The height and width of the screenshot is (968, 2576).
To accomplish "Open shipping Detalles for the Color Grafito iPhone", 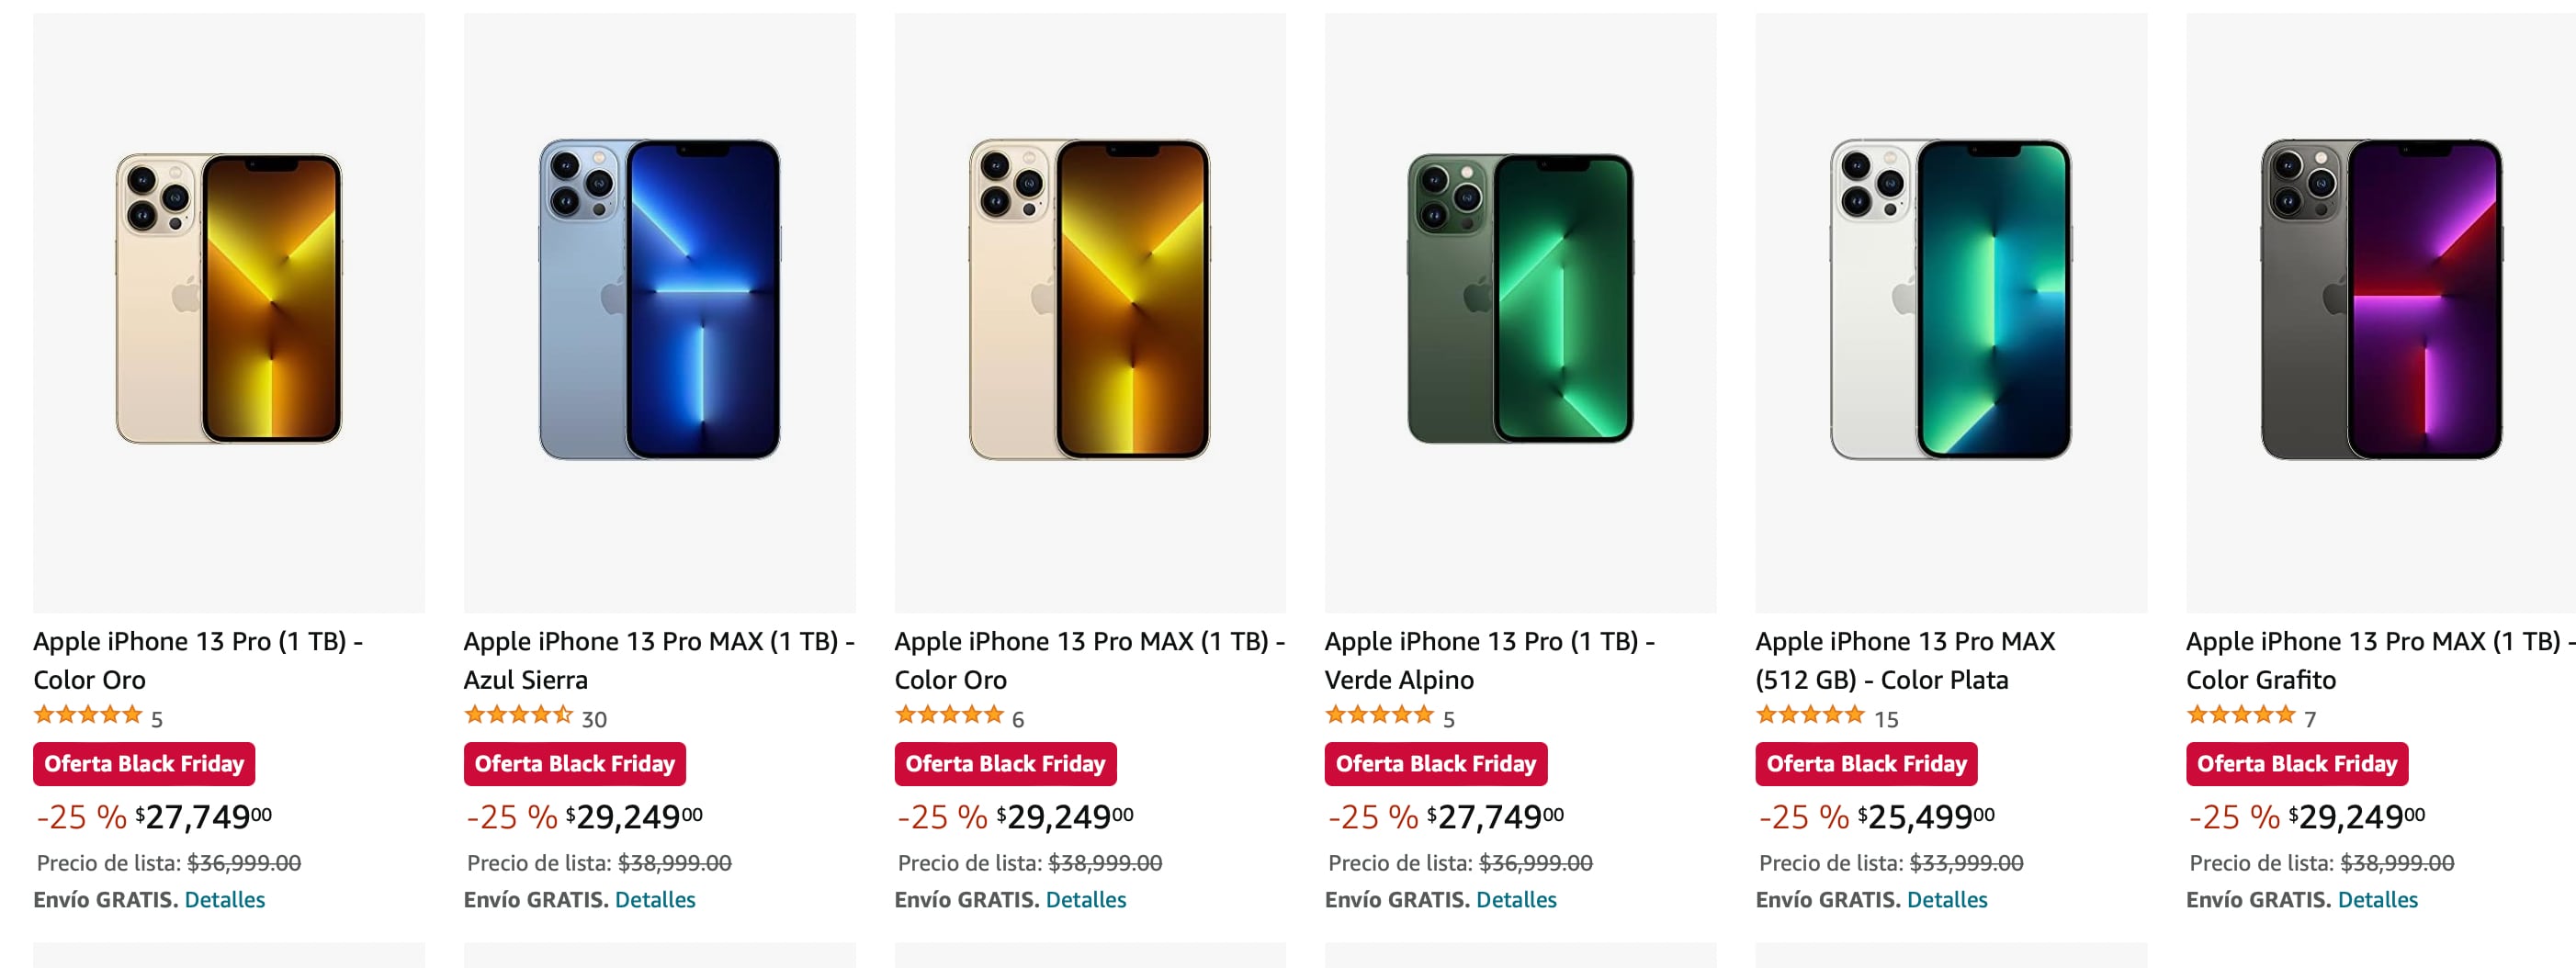I will [2377, 900].
